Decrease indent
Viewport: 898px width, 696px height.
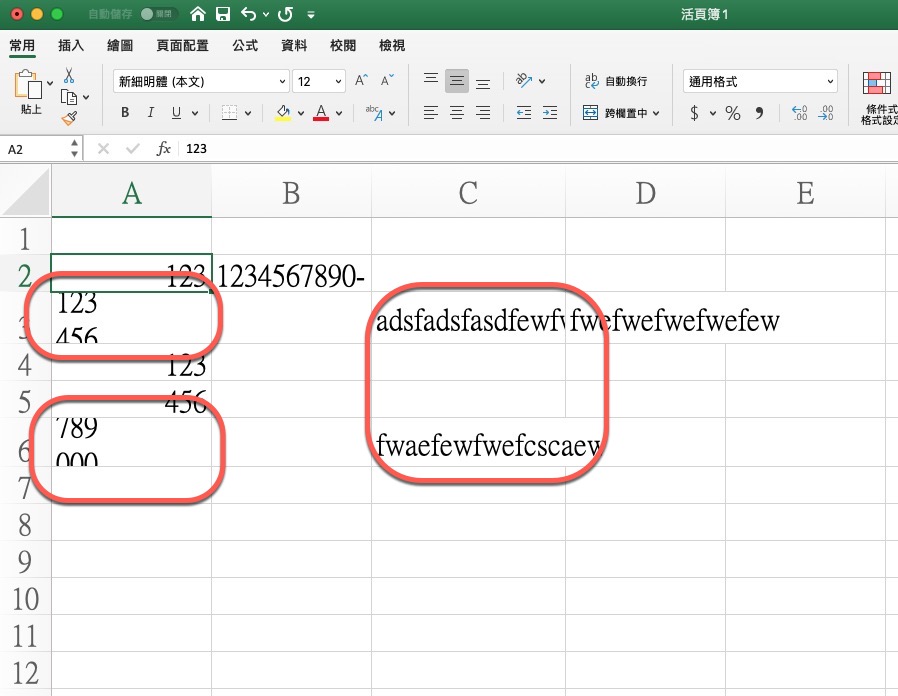pyautogui.click(x=523, y=113)
